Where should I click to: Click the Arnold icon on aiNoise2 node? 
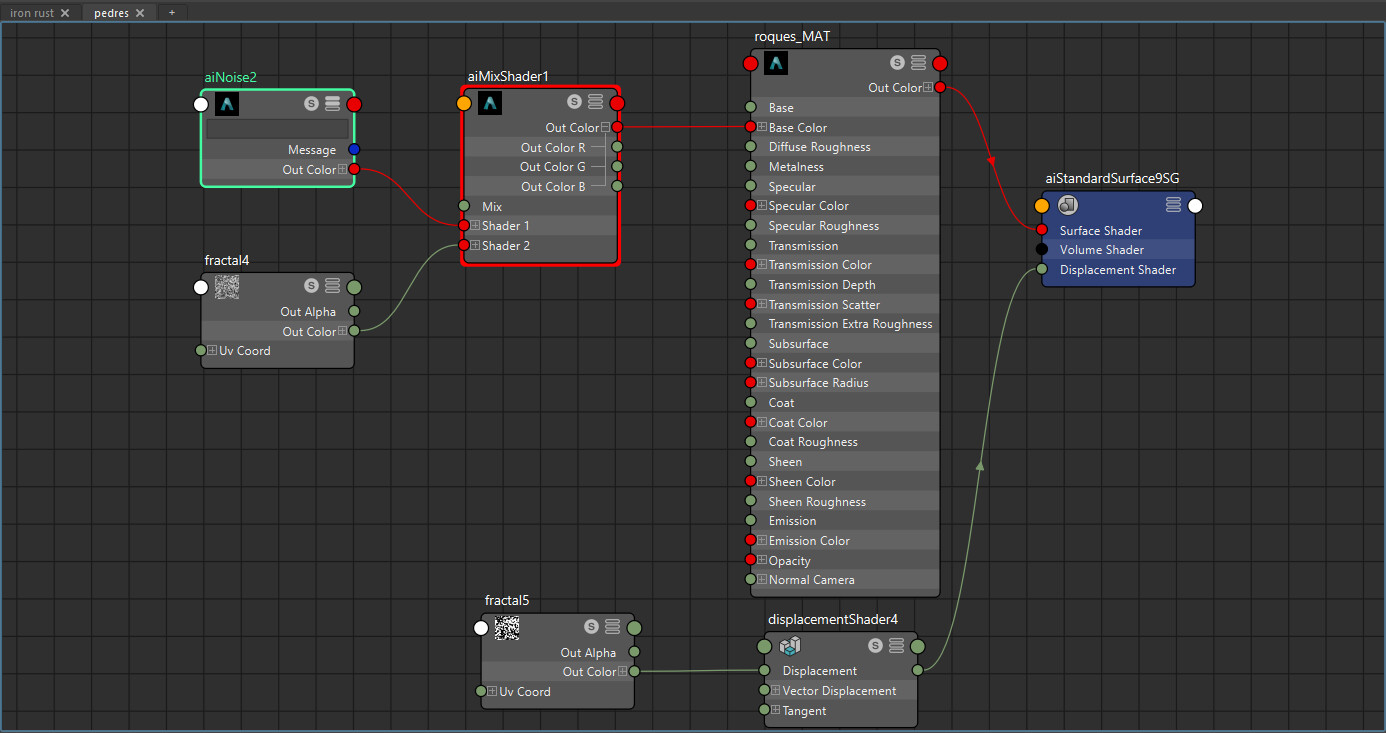point(227,103)
